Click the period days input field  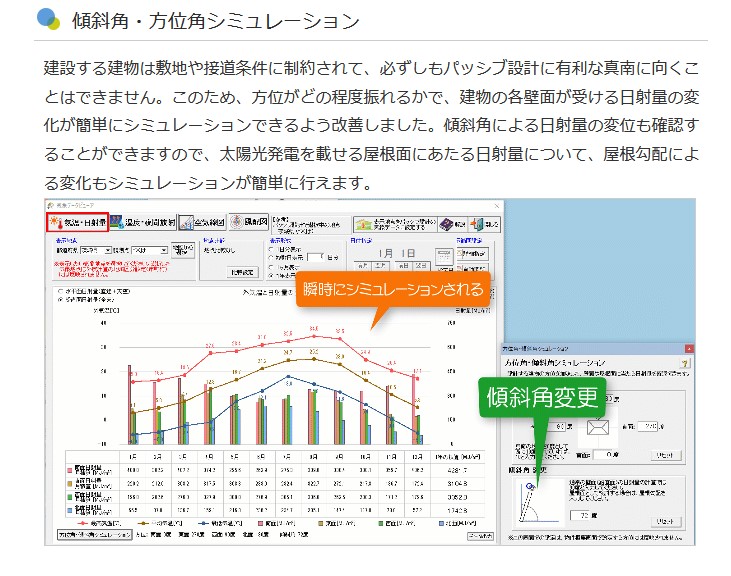tap(316, 257)
